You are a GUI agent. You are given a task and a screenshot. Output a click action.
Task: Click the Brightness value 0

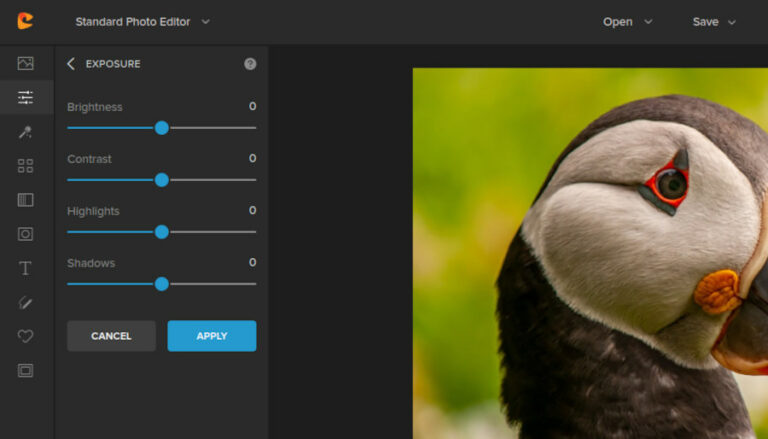coord(252,106)
